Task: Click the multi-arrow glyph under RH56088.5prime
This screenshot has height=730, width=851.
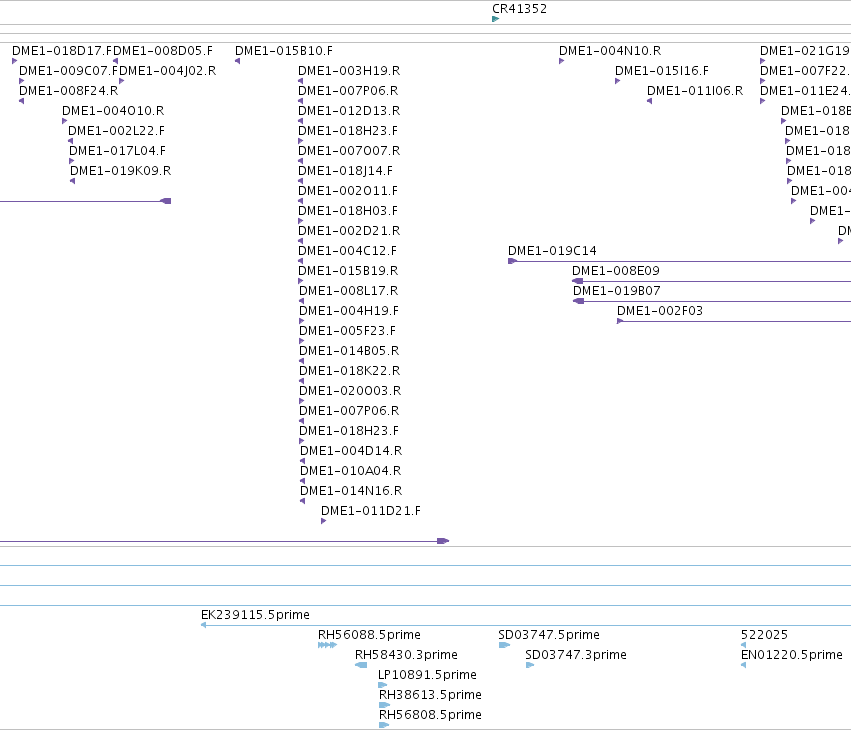Action: pyautogui.click(x=327, y=645)
